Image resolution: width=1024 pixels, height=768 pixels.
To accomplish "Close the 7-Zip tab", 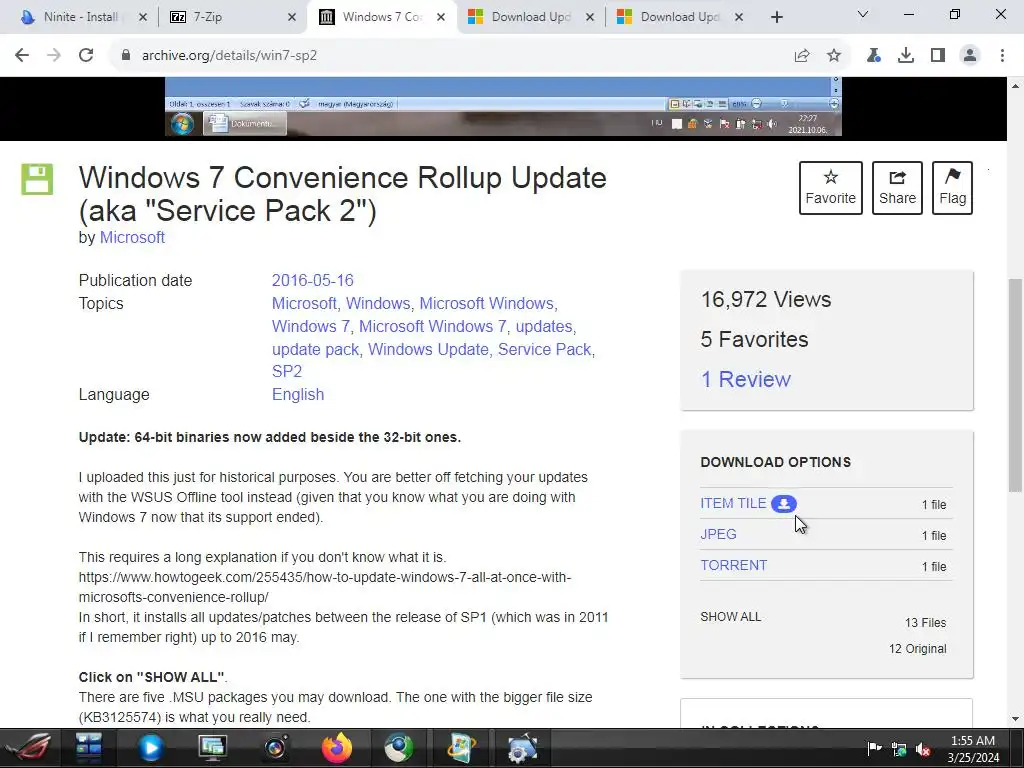I will pos(292,18).
